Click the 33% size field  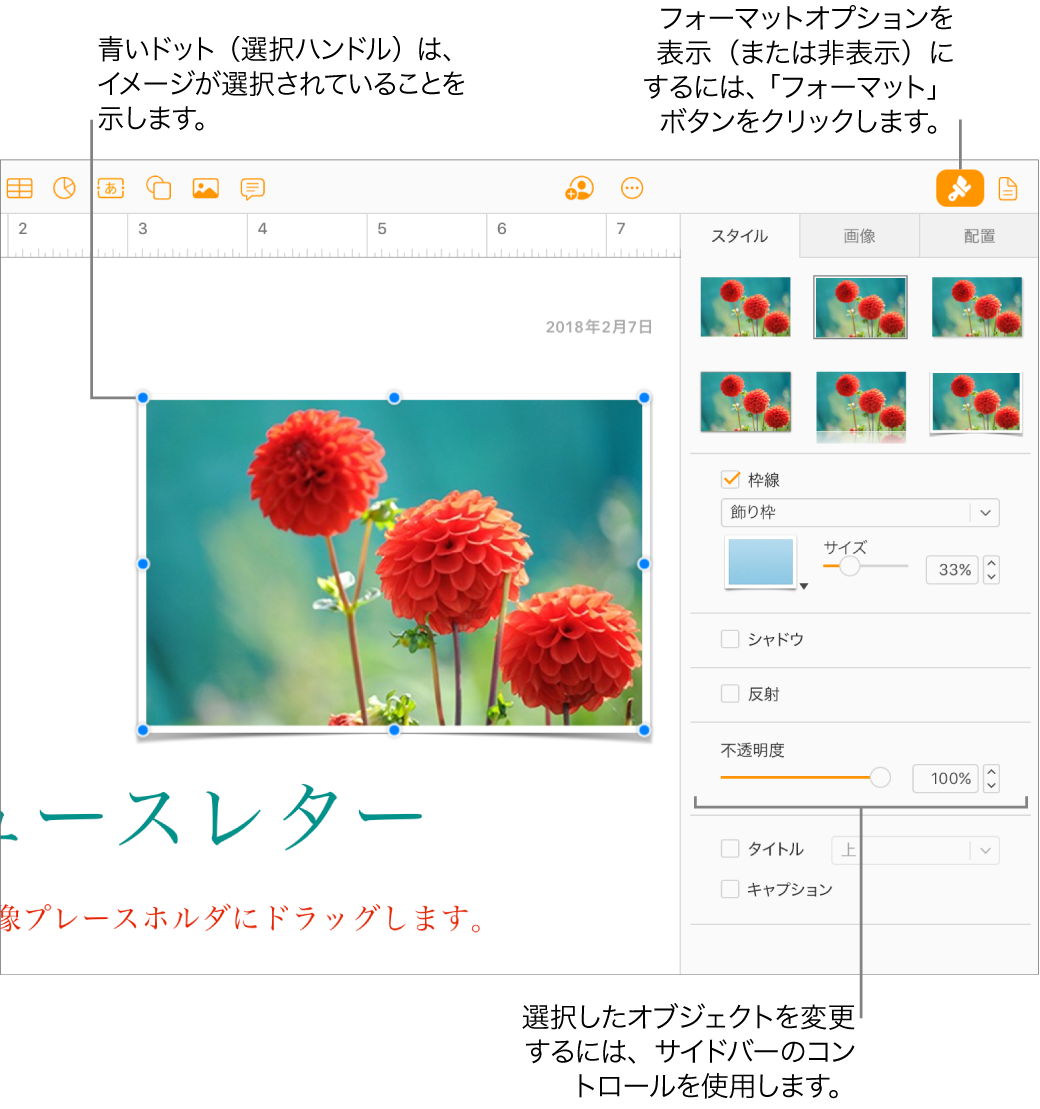pos(952,570)
